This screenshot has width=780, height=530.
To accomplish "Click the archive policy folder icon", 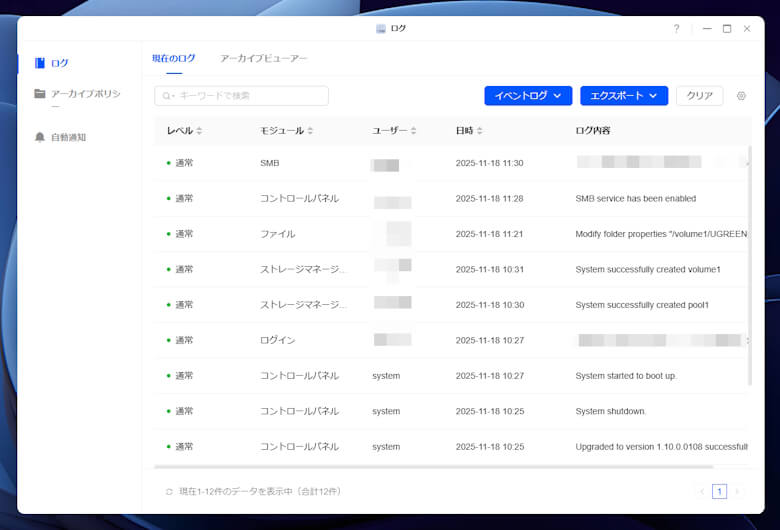I will coord(40,94).
